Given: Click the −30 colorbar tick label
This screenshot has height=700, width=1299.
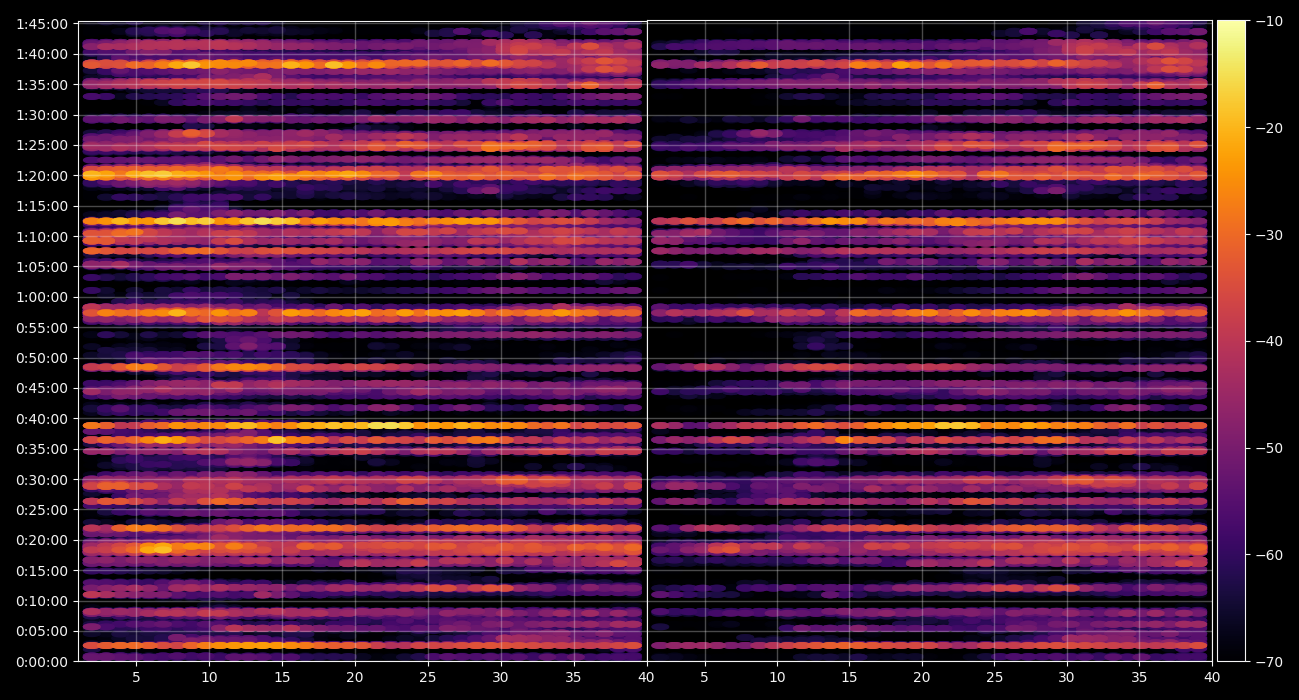Looking at the screenshot, I should pos(1269,235).
